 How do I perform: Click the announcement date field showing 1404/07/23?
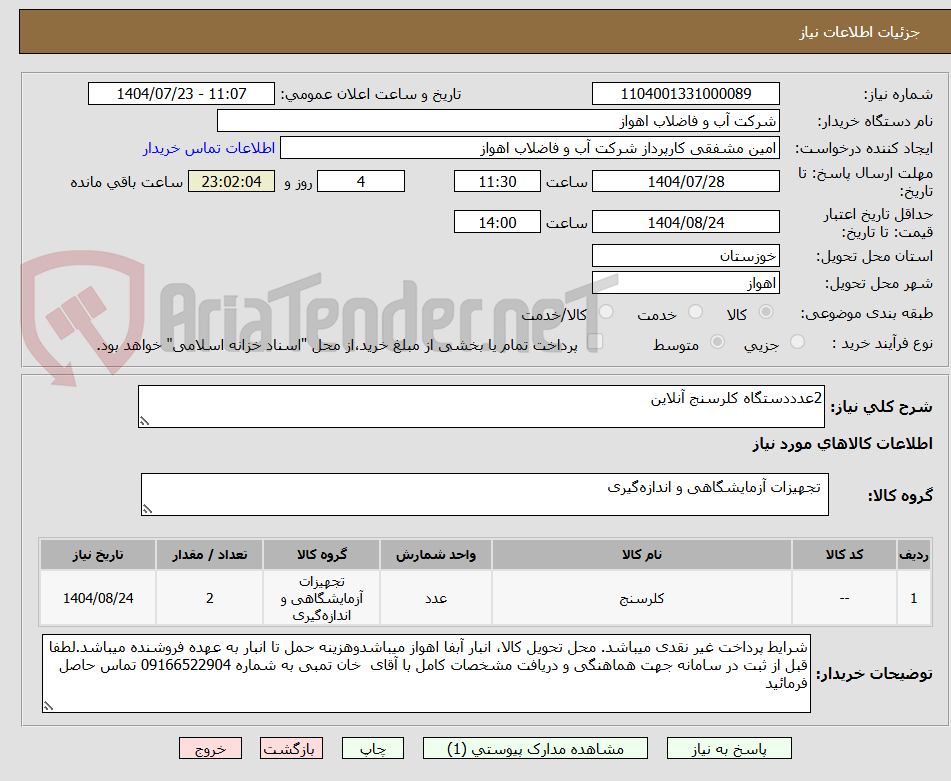(178, 93)
